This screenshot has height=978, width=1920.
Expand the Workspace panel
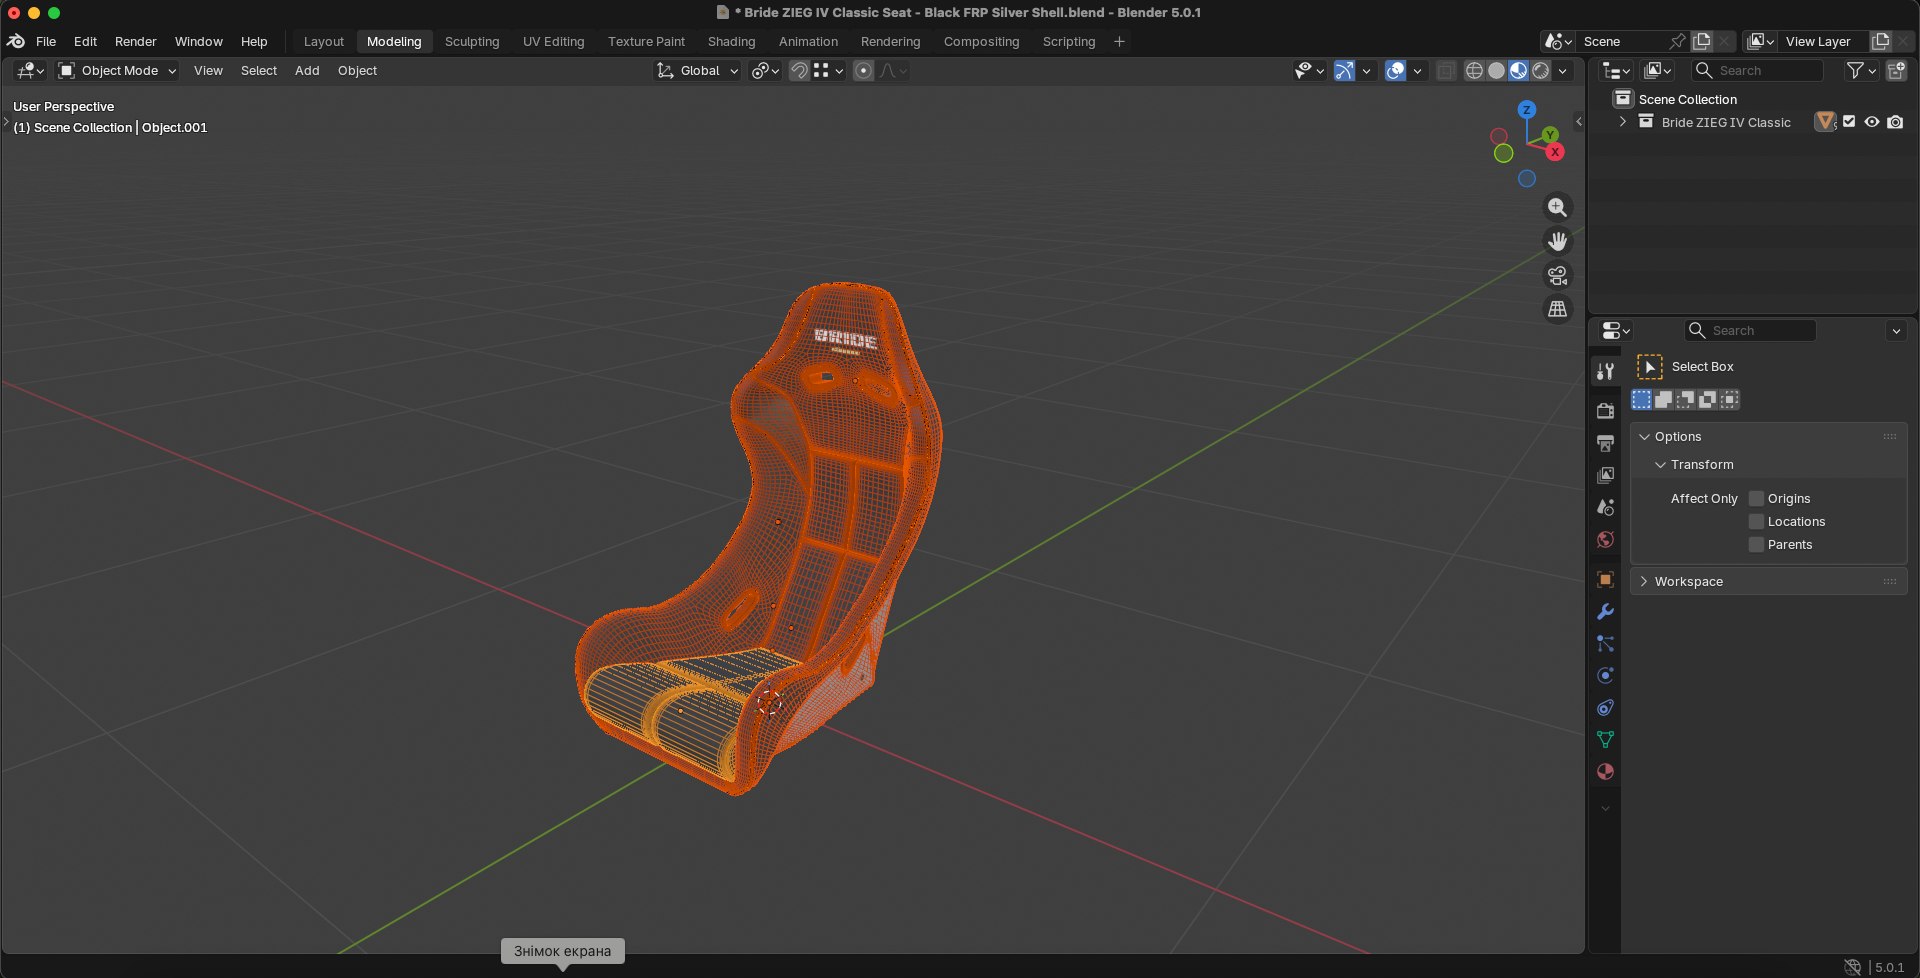(x=1644, y=581)
